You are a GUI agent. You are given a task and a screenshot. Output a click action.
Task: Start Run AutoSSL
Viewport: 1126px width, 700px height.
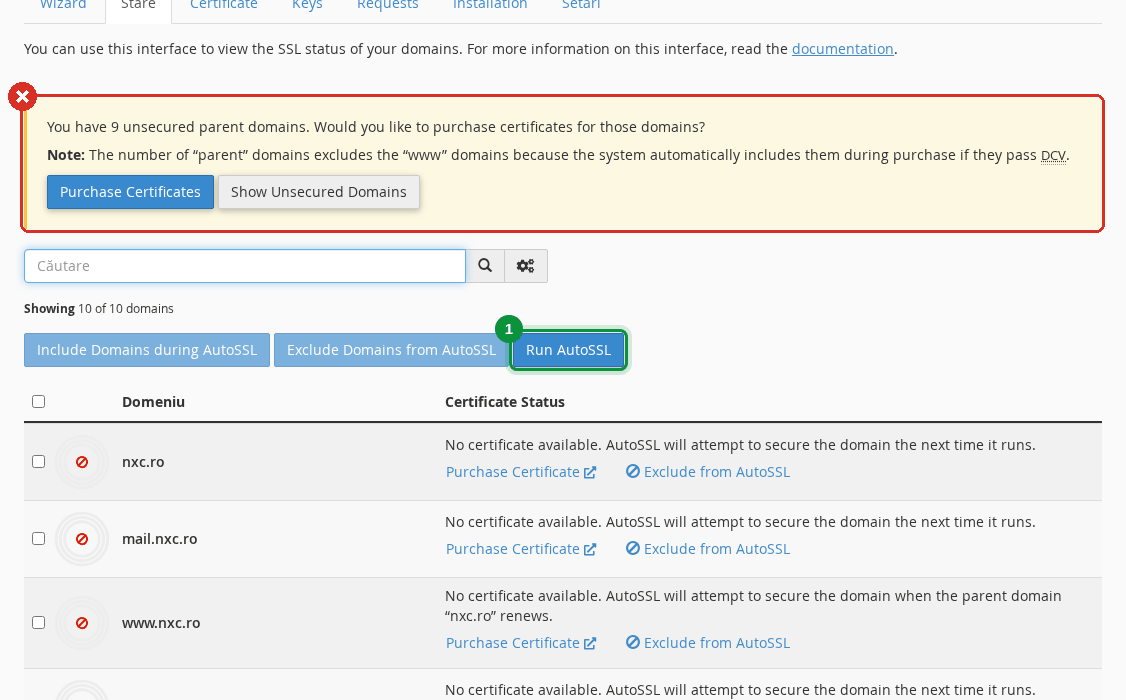pyautogui.click(x=568, y=350)
